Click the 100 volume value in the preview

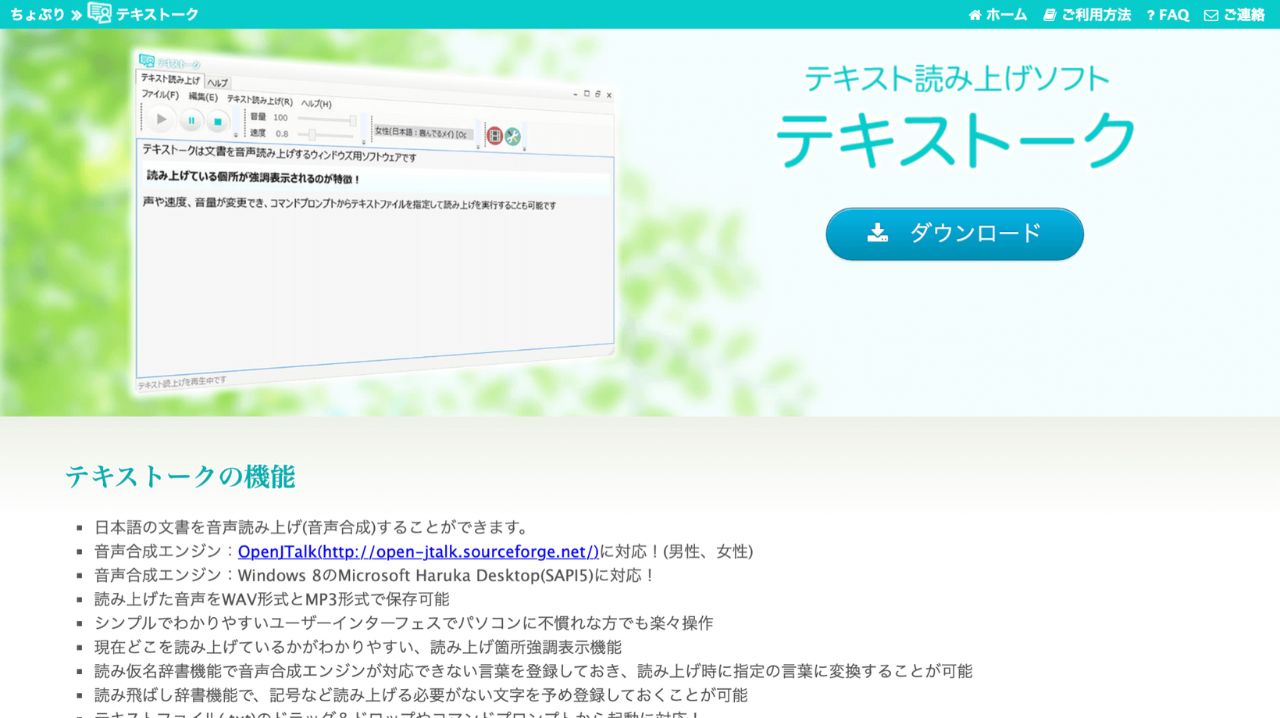tap(280, 118)
